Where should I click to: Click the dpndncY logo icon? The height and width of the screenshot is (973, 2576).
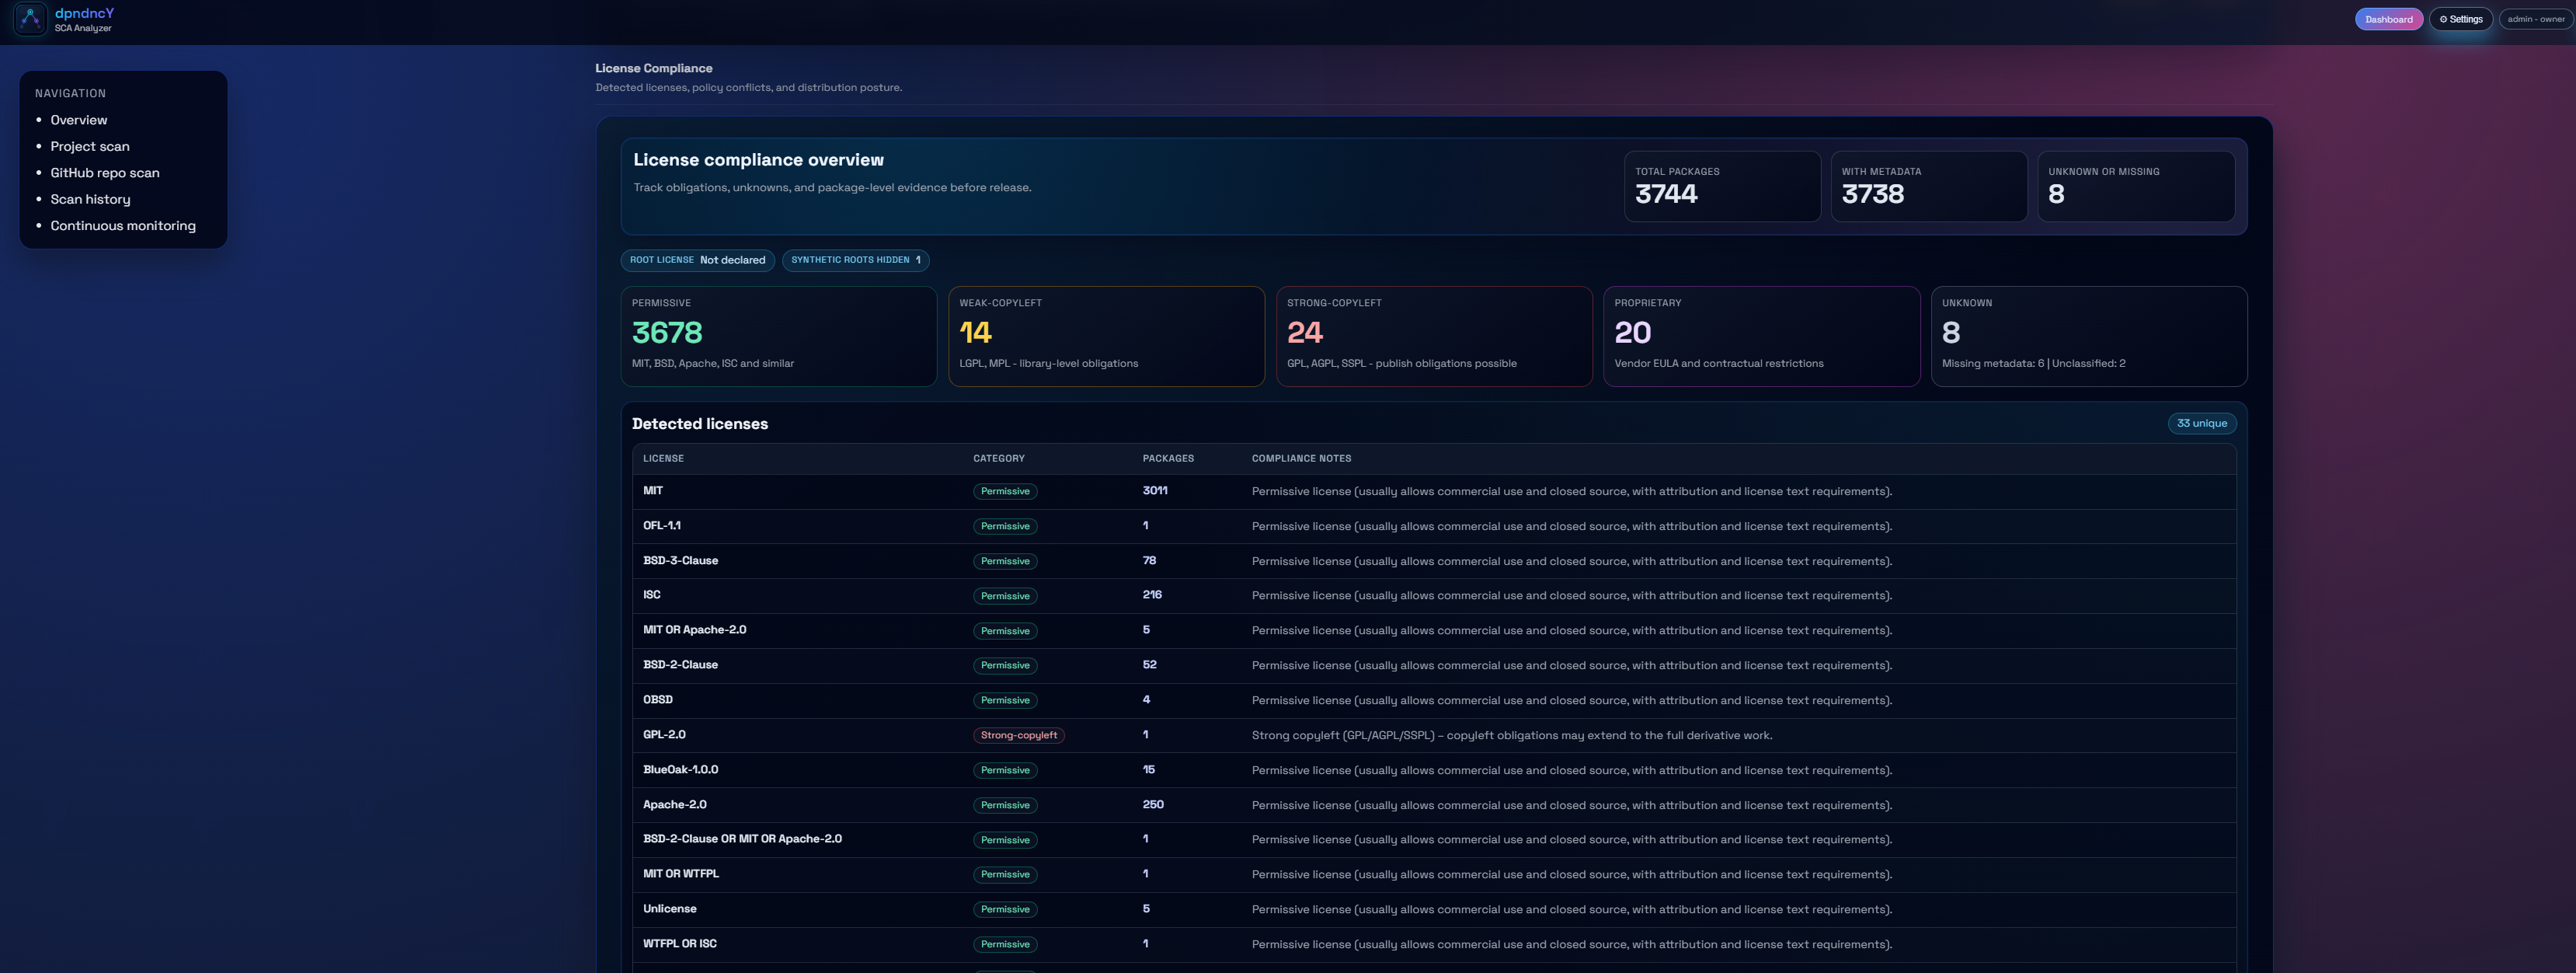30,19
